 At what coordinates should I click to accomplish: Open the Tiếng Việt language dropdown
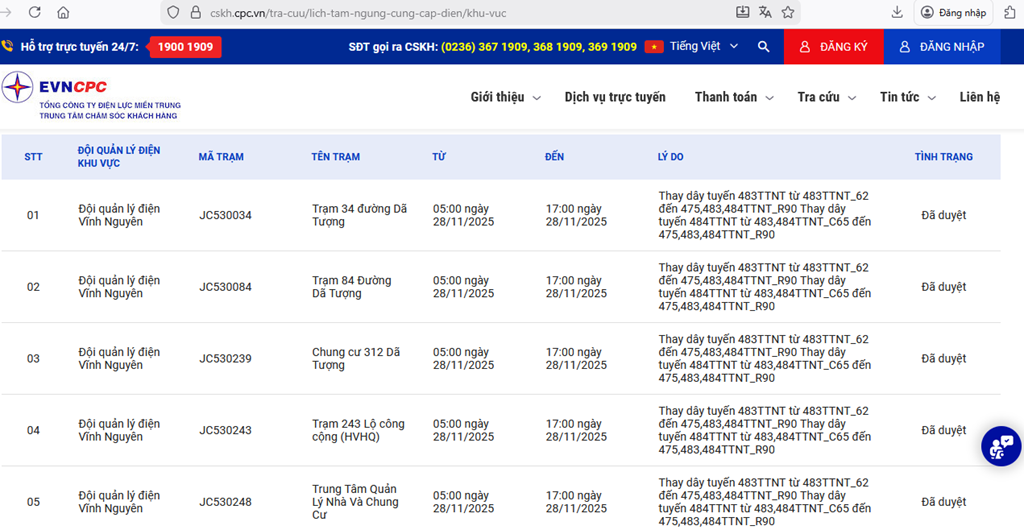(x=704, y=47)
